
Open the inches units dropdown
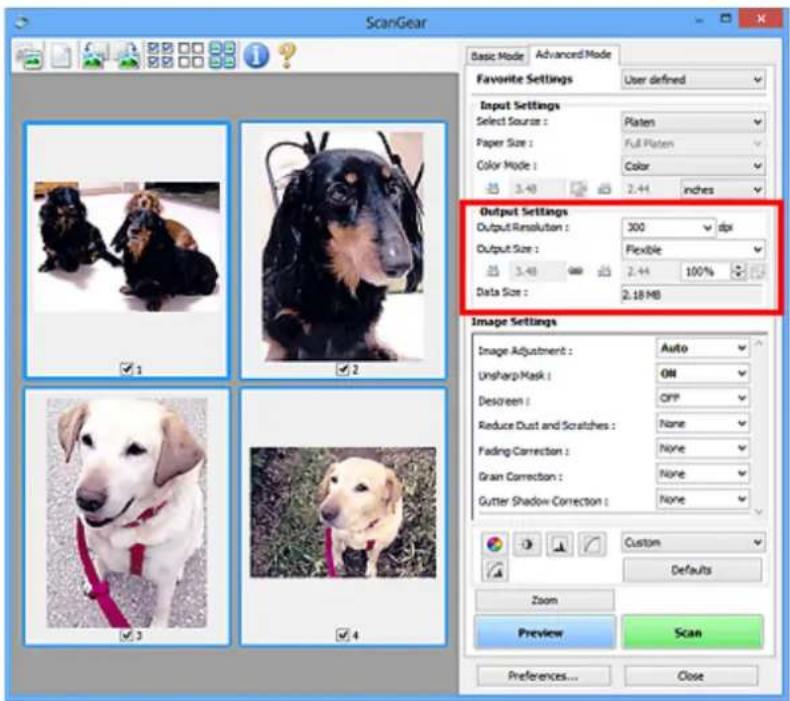722,189
